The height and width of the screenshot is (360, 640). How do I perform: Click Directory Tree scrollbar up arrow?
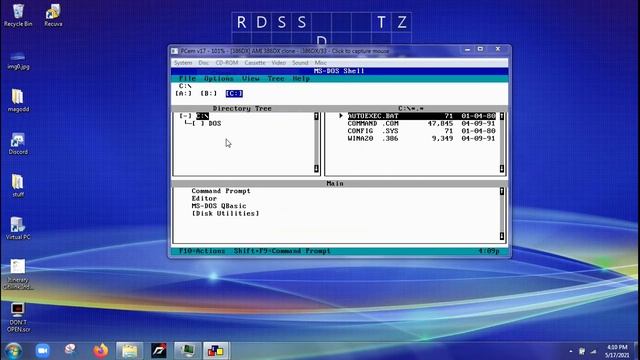(x=316, y=116)
